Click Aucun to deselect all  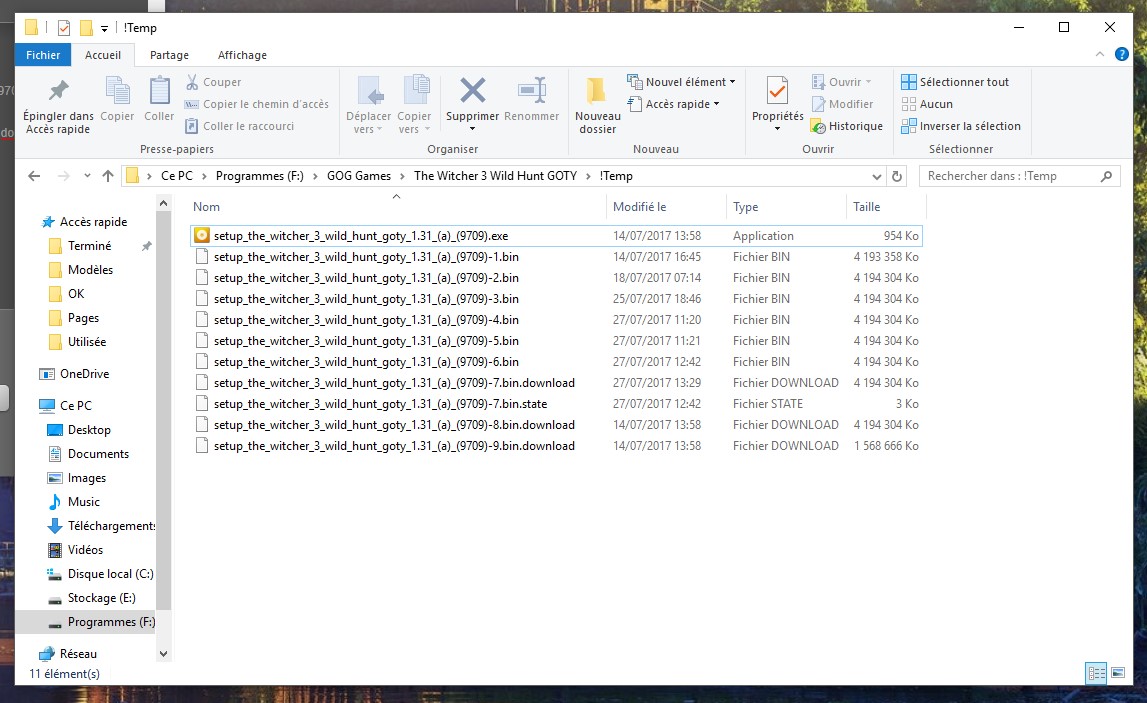point(927,104)
